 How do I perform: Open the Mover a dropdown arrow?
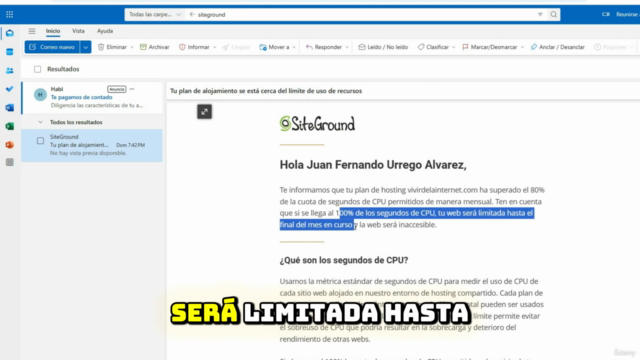tap(294, 47)
